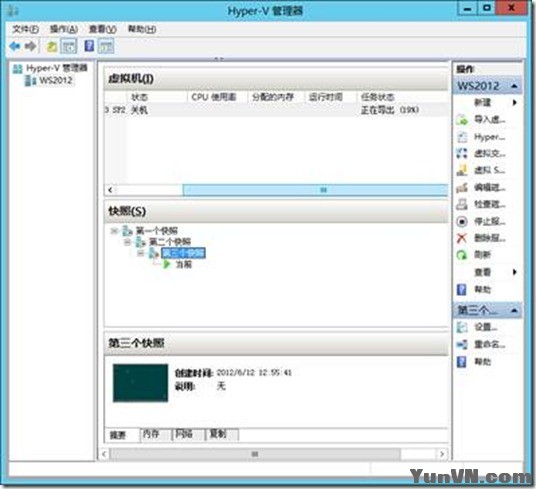Click the left arrow of virtual machines scrollbar
536x489 pixels.
110,190
